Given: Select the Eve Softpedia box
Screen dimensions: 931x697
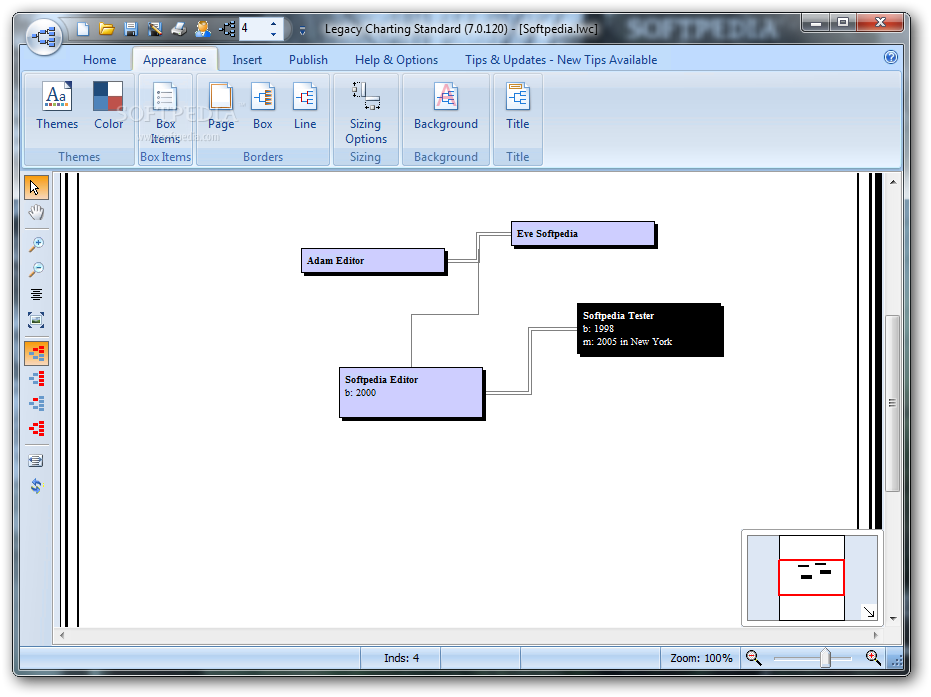Looking at the screenshot, I should coord(583,234).
